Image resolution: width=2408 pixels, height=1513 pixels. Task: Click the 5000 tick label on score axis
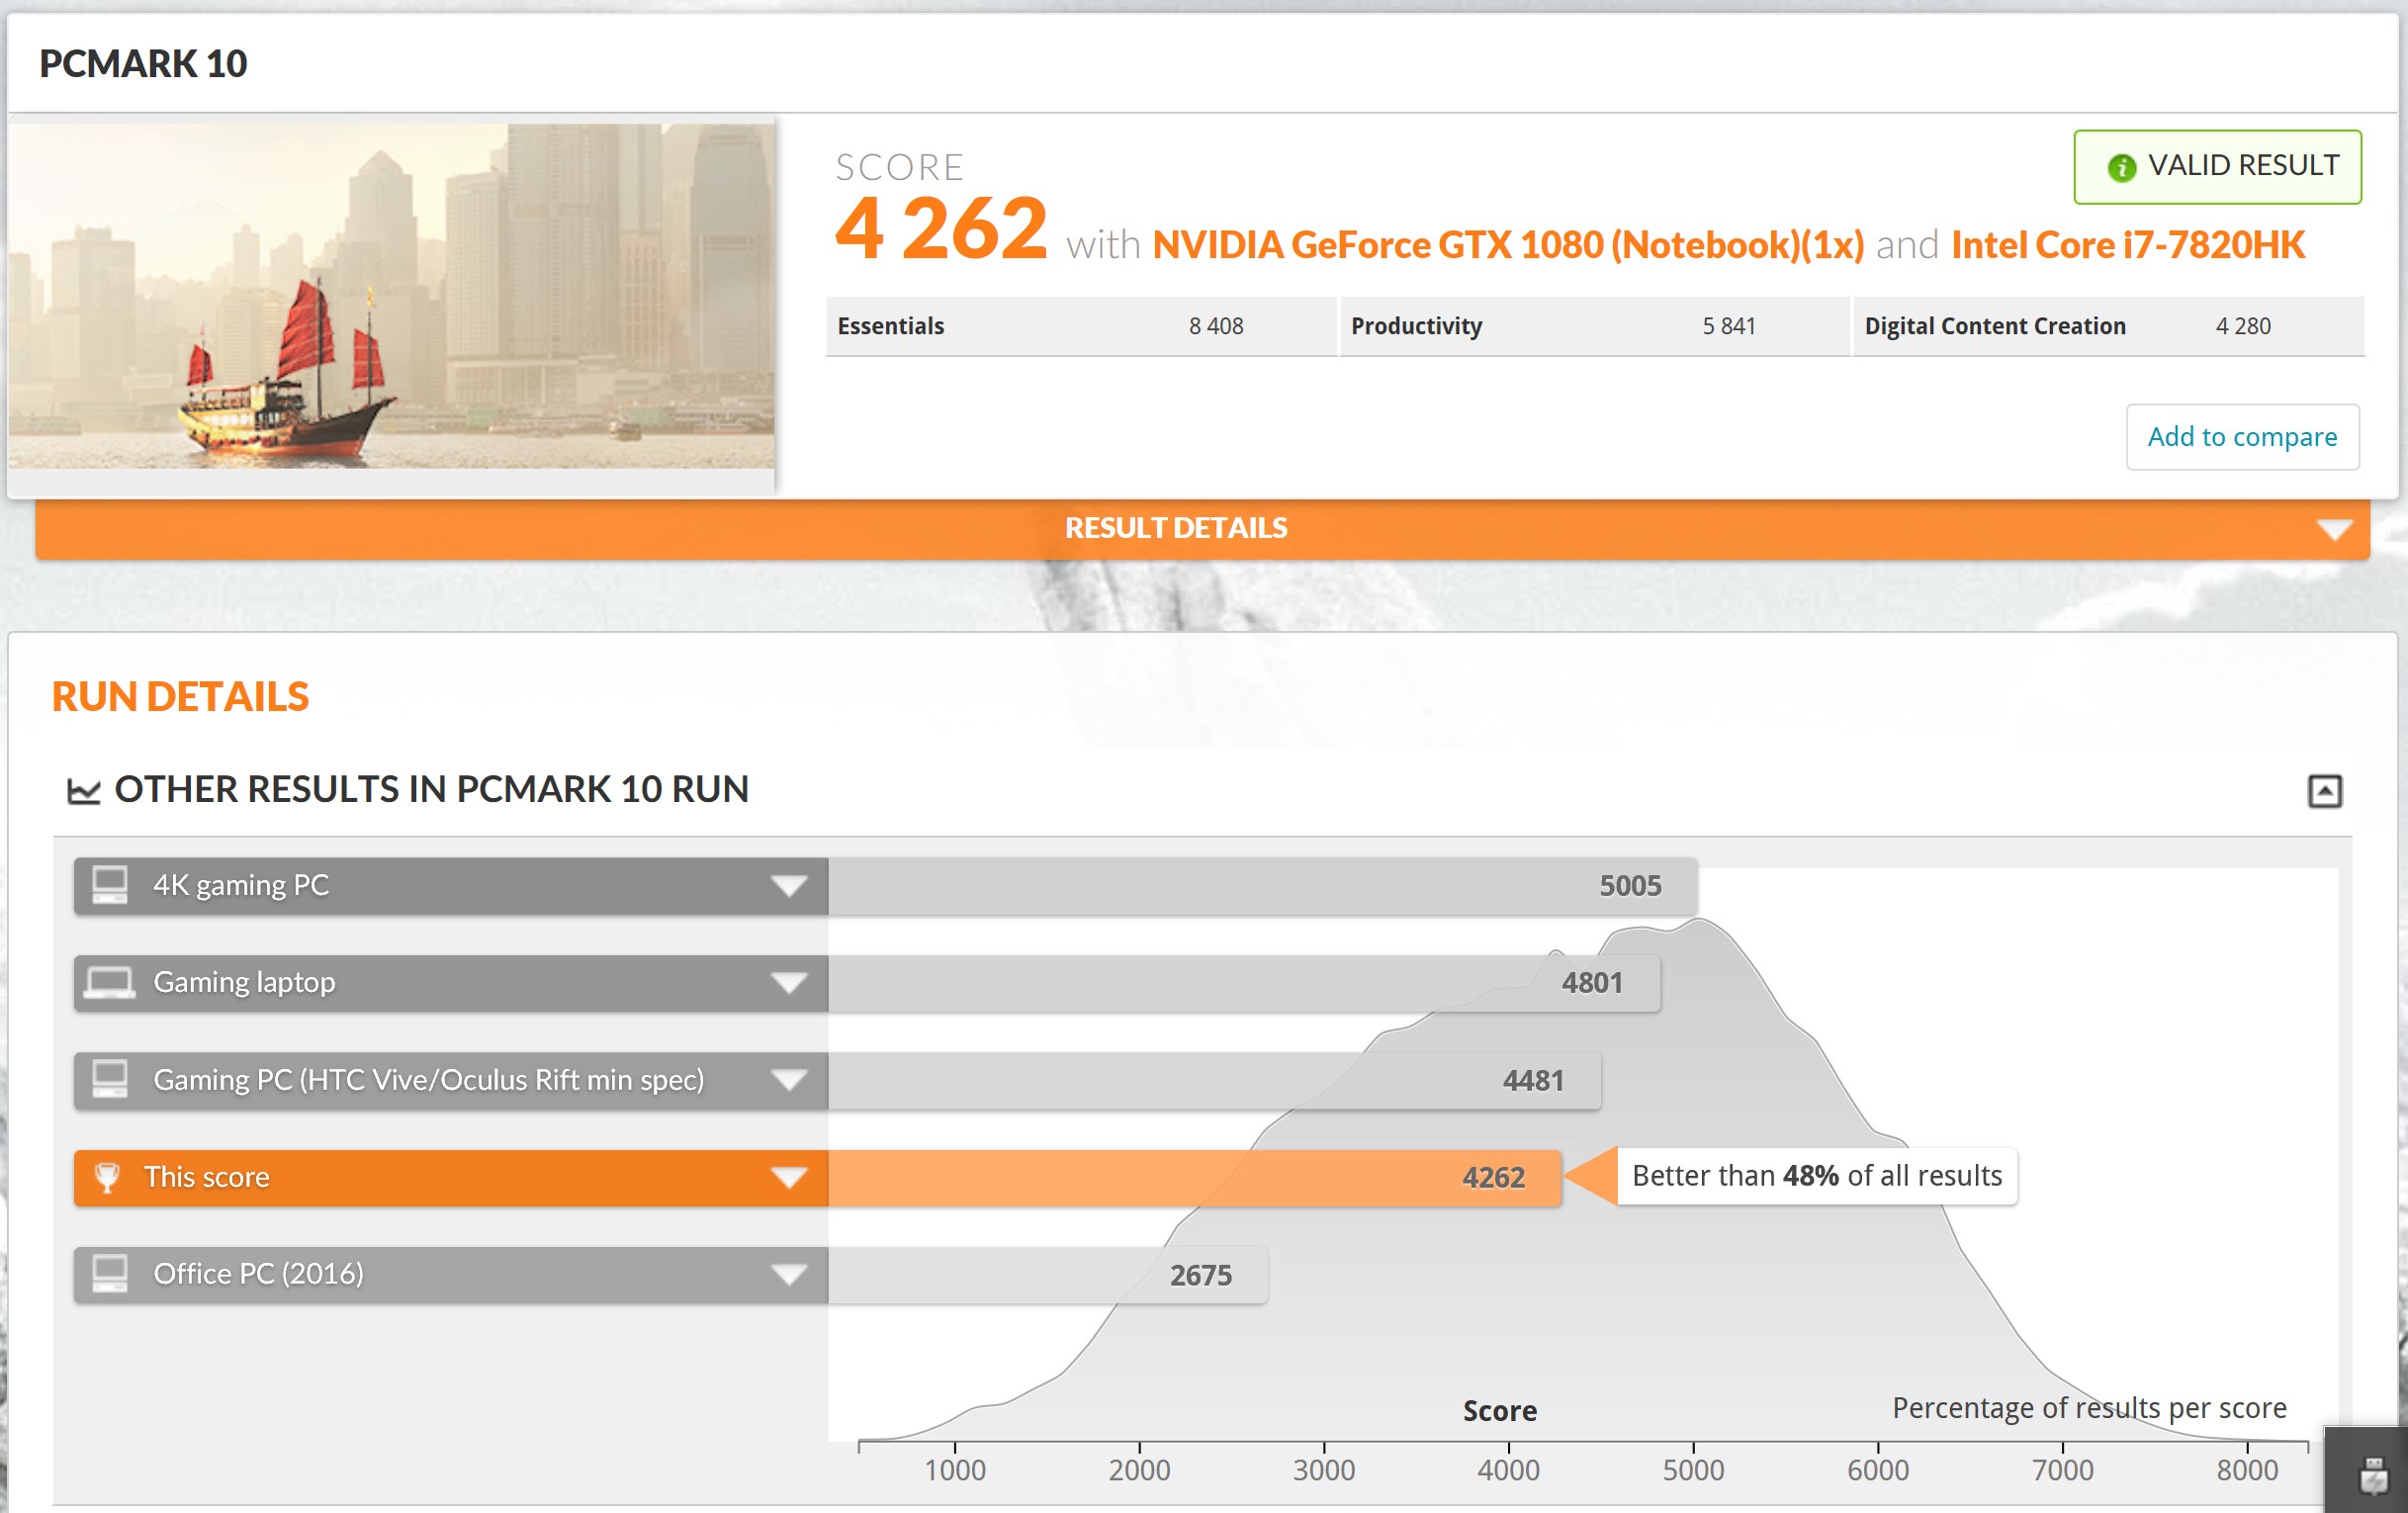(1693, 1470)
